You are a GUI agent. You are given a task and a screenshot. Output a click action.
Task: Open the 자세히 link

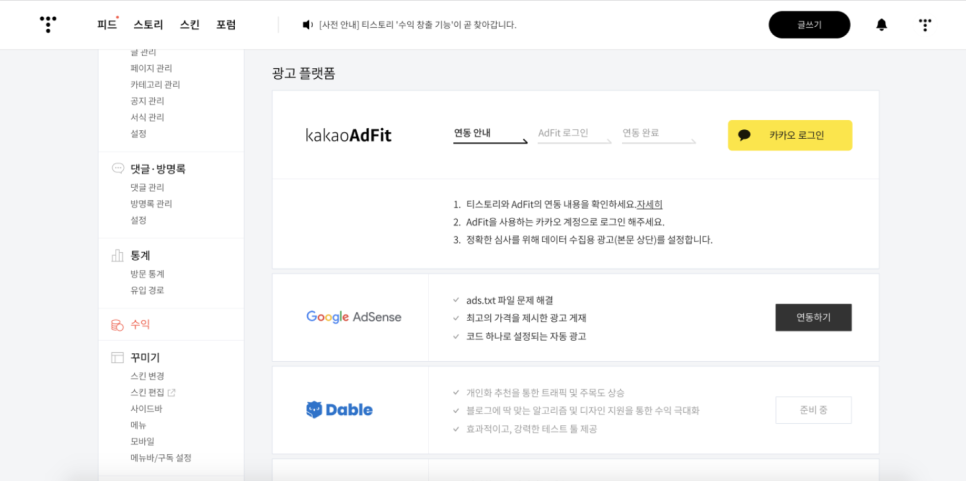point(649,204)
